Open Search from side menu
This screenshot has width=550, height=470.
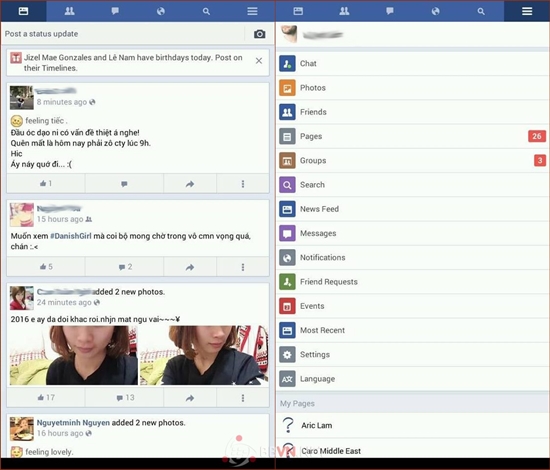pos(413,185)
